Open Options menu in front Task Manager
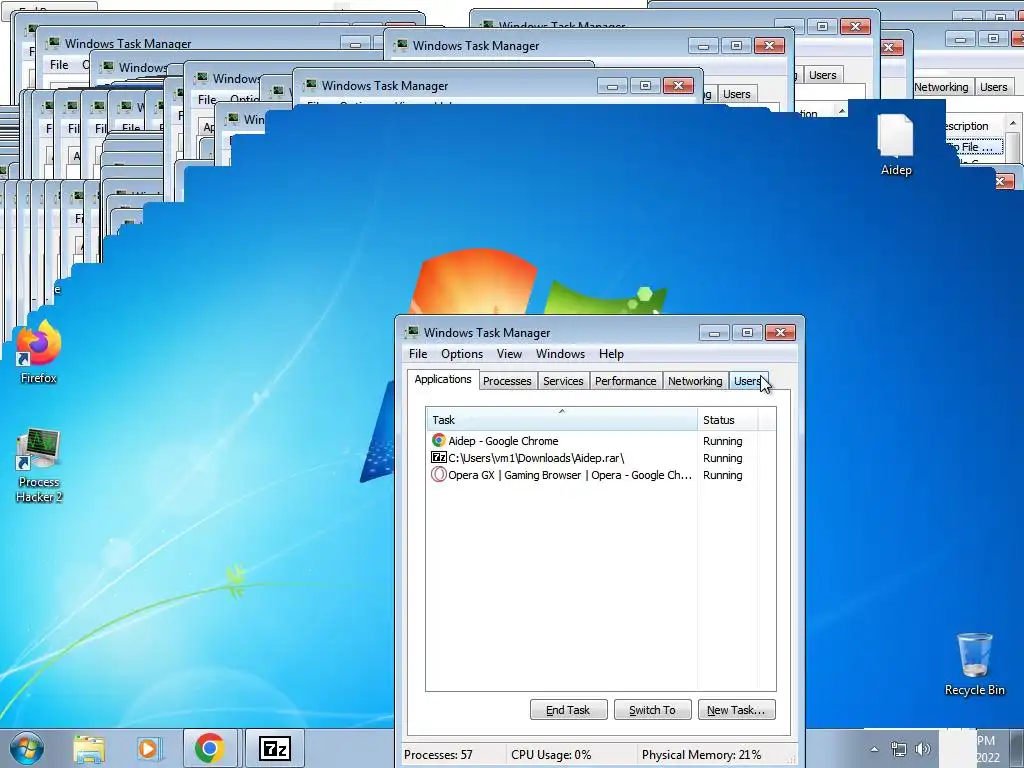The height and width of the screenshot is (768, 1024). (x=462, y=354)
